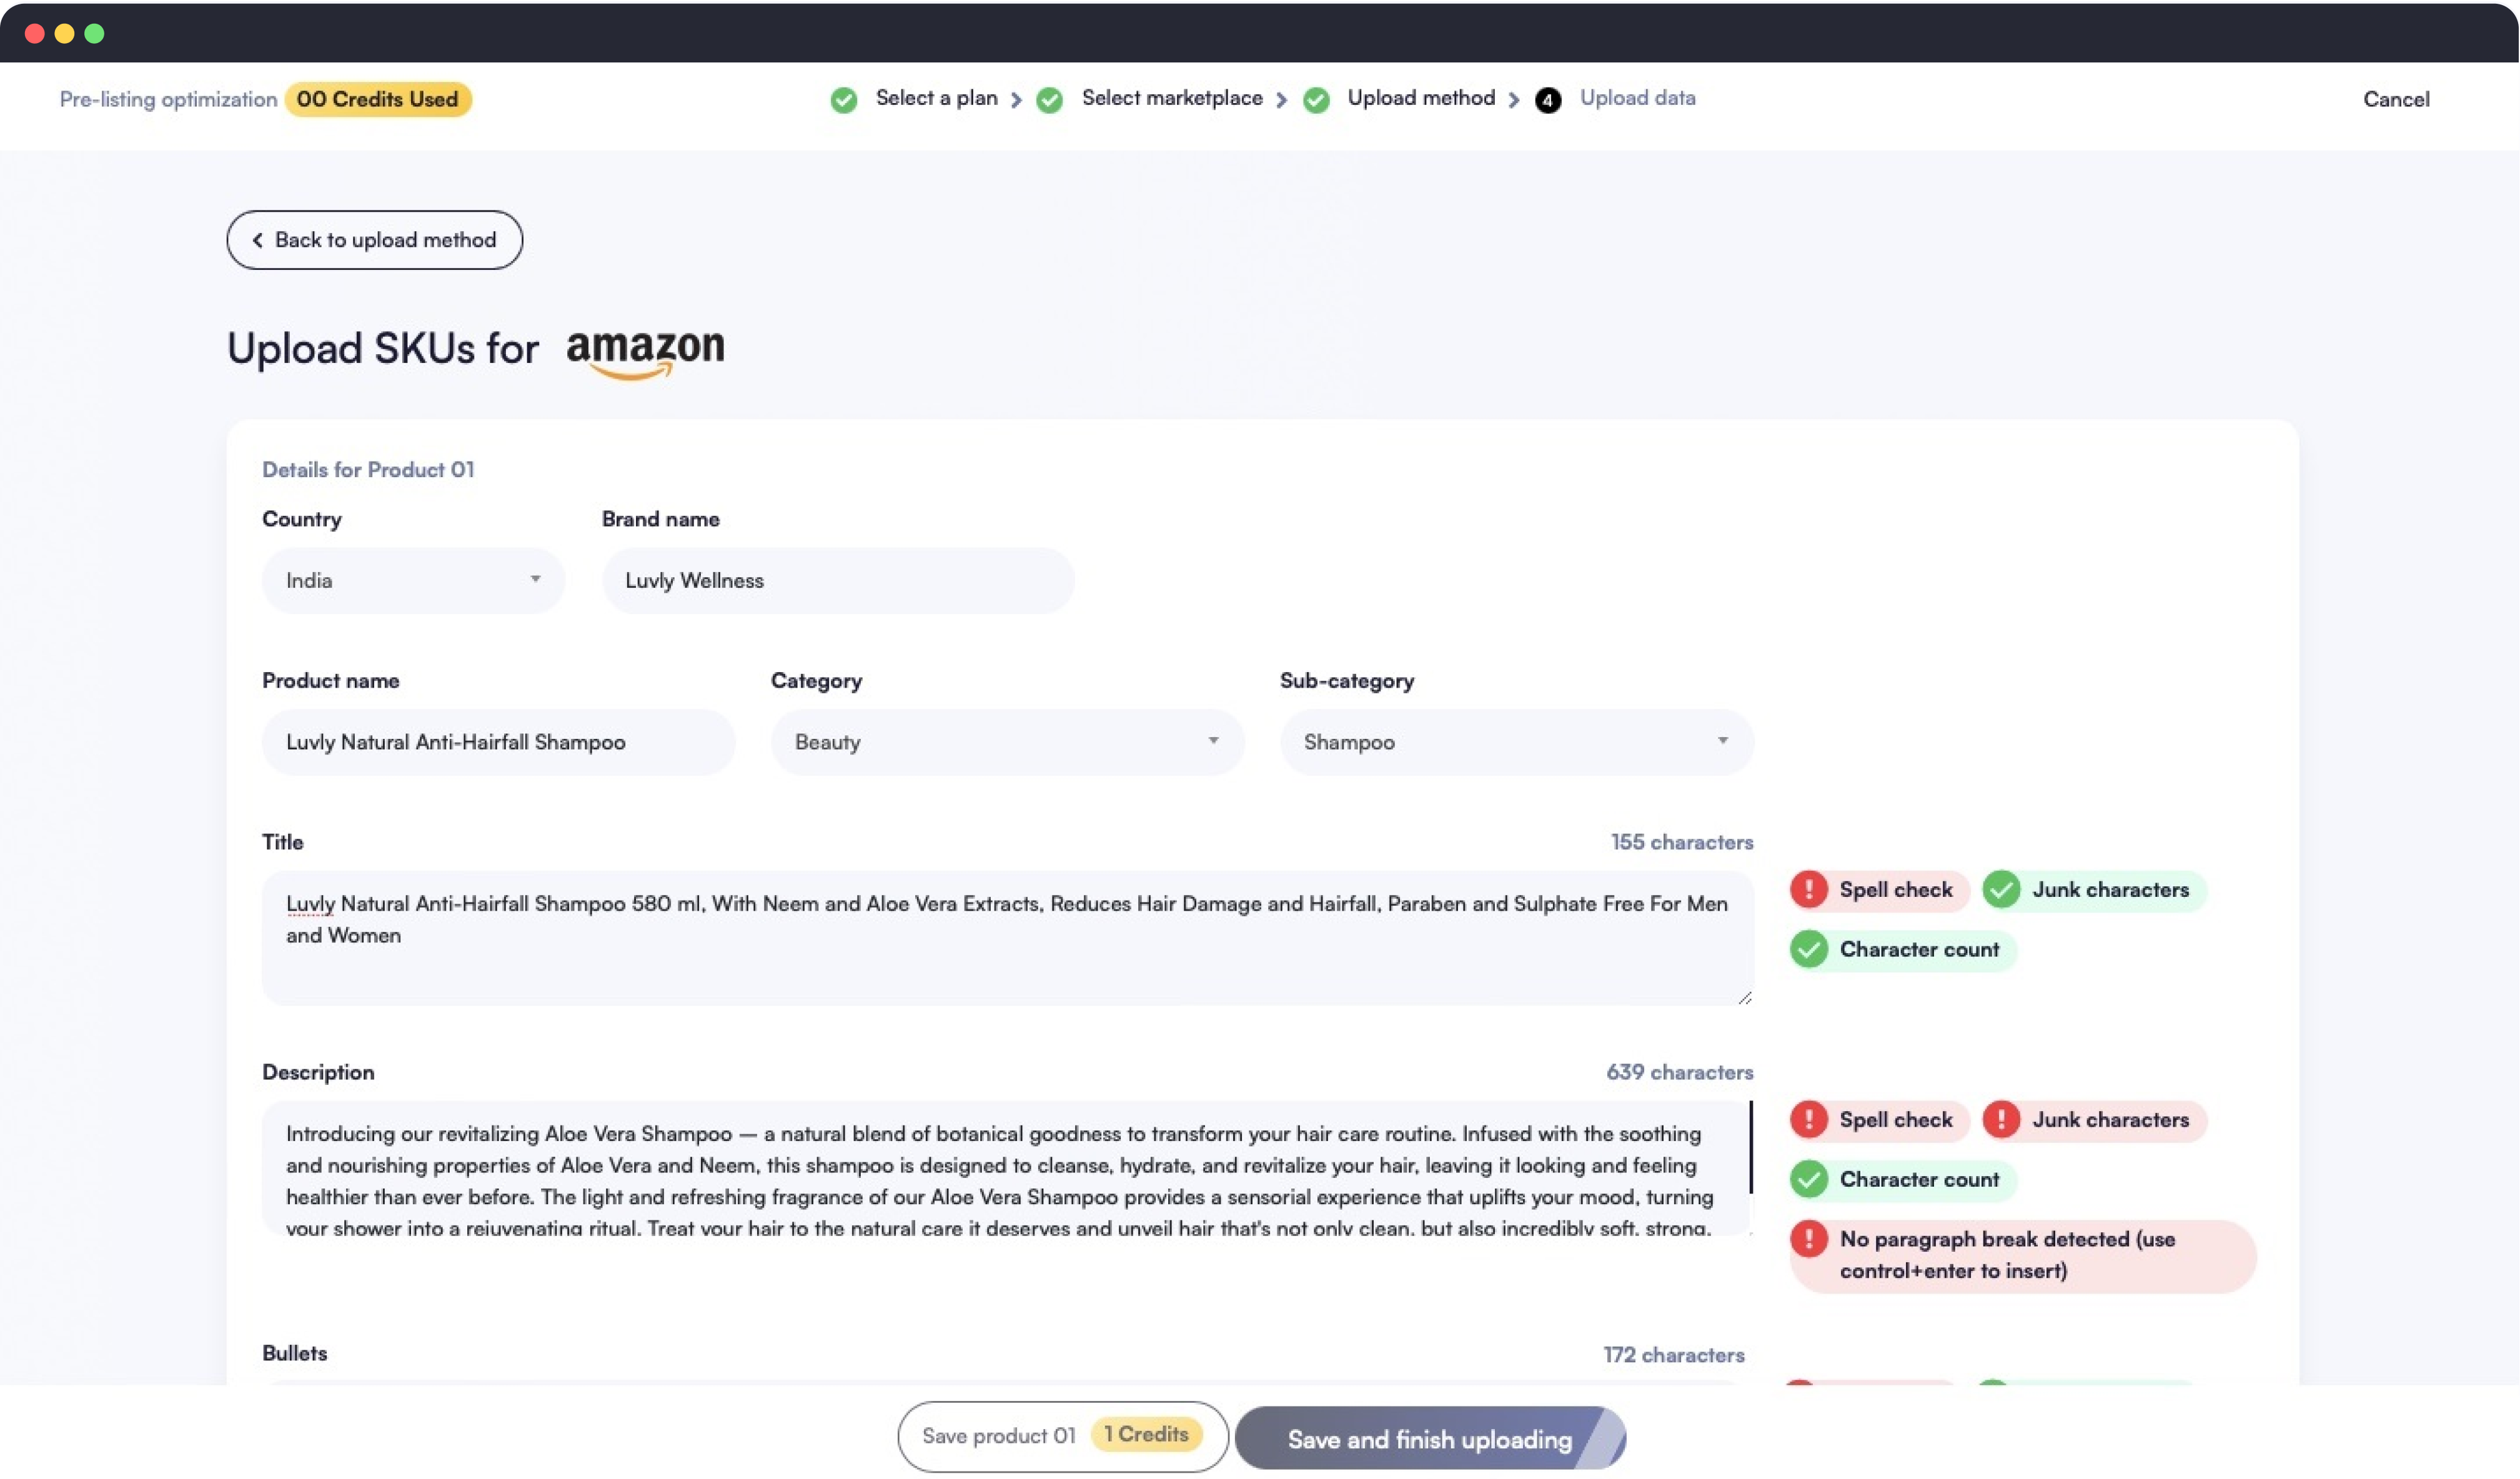Click the Title Junk characters badge label
2520x1479 pixels.
[x=2110, y=889]
